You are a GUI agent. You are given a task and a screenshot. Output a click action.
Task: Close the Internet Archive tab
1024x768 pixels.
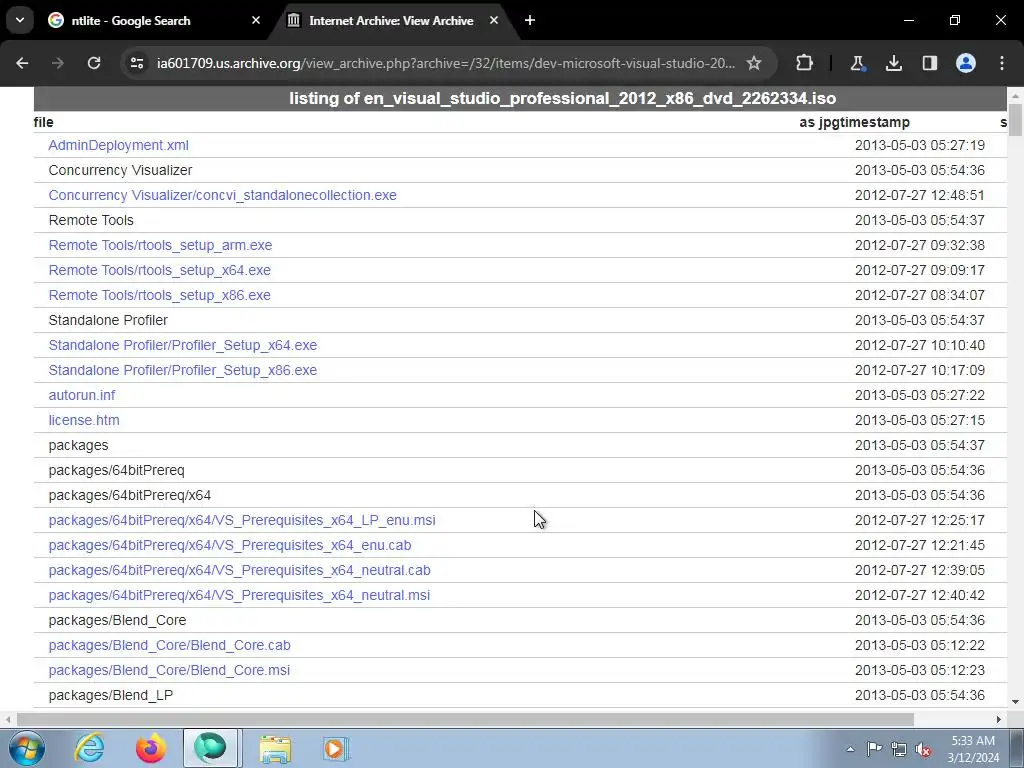pos(494,20)
